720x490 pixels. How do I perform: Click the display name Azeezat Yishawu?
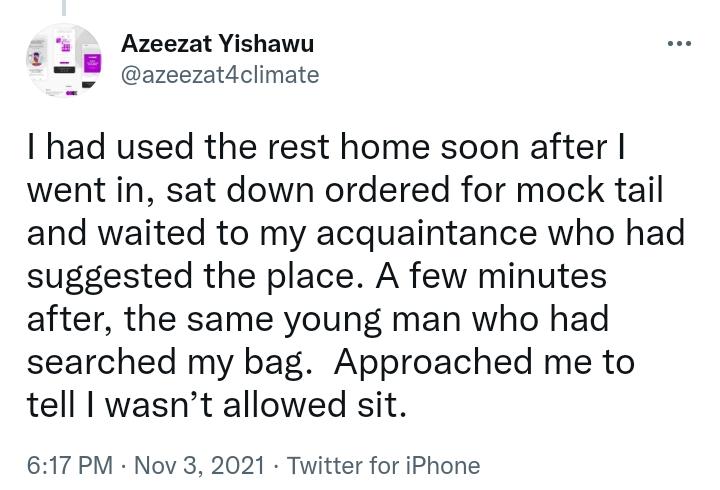click(218, 44)
